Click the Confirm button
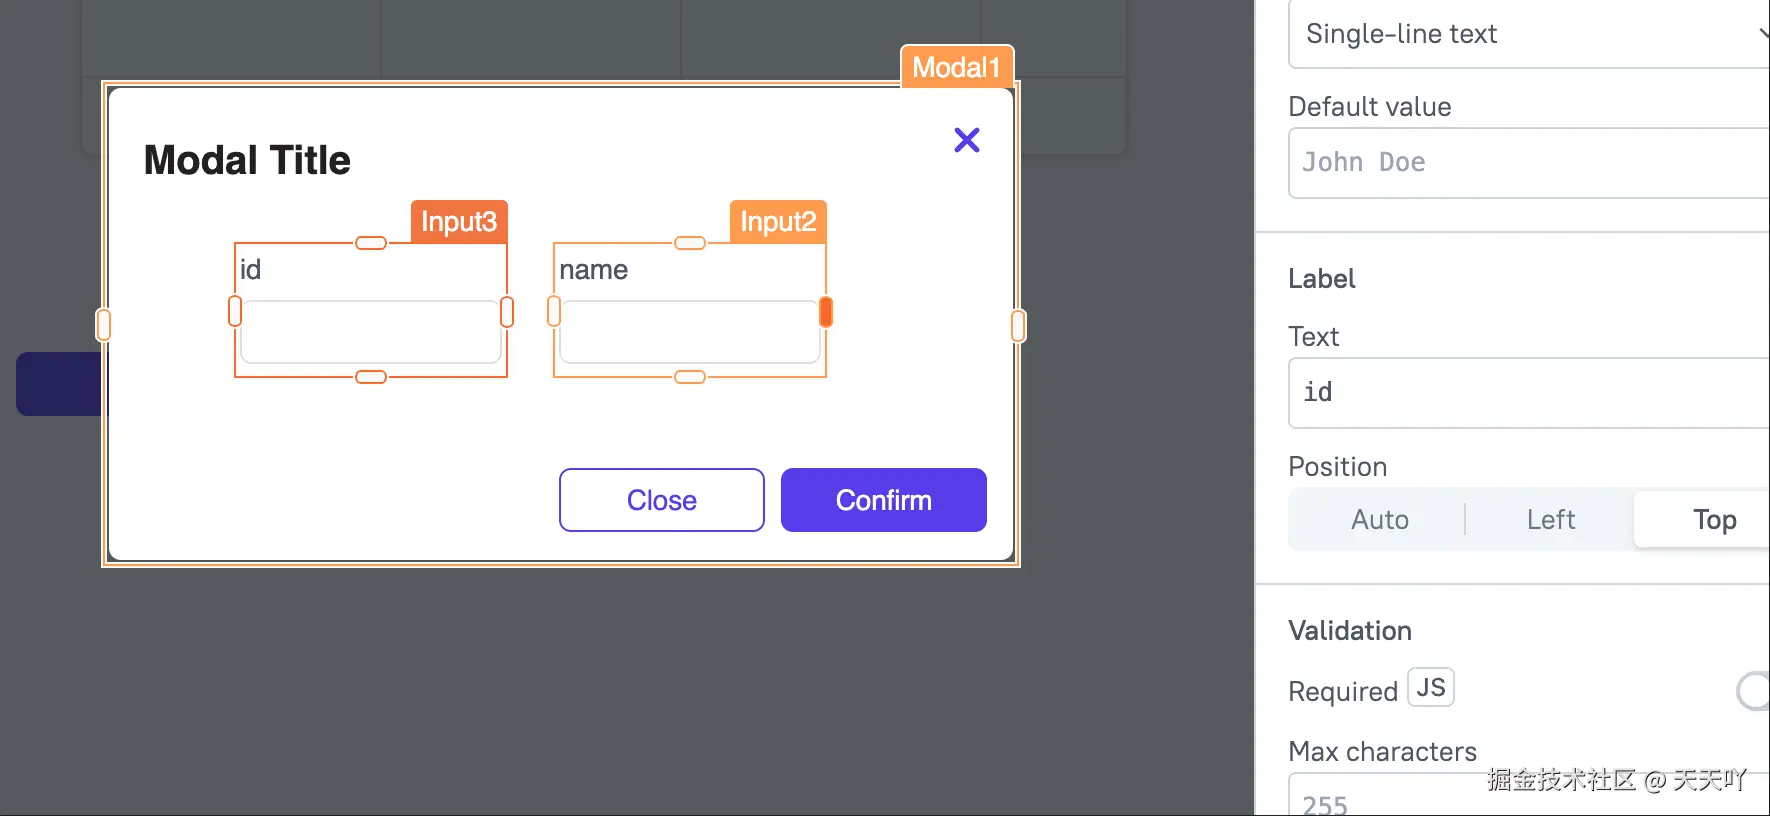This screenshot has width=1770, height=816. click(883, 500)
